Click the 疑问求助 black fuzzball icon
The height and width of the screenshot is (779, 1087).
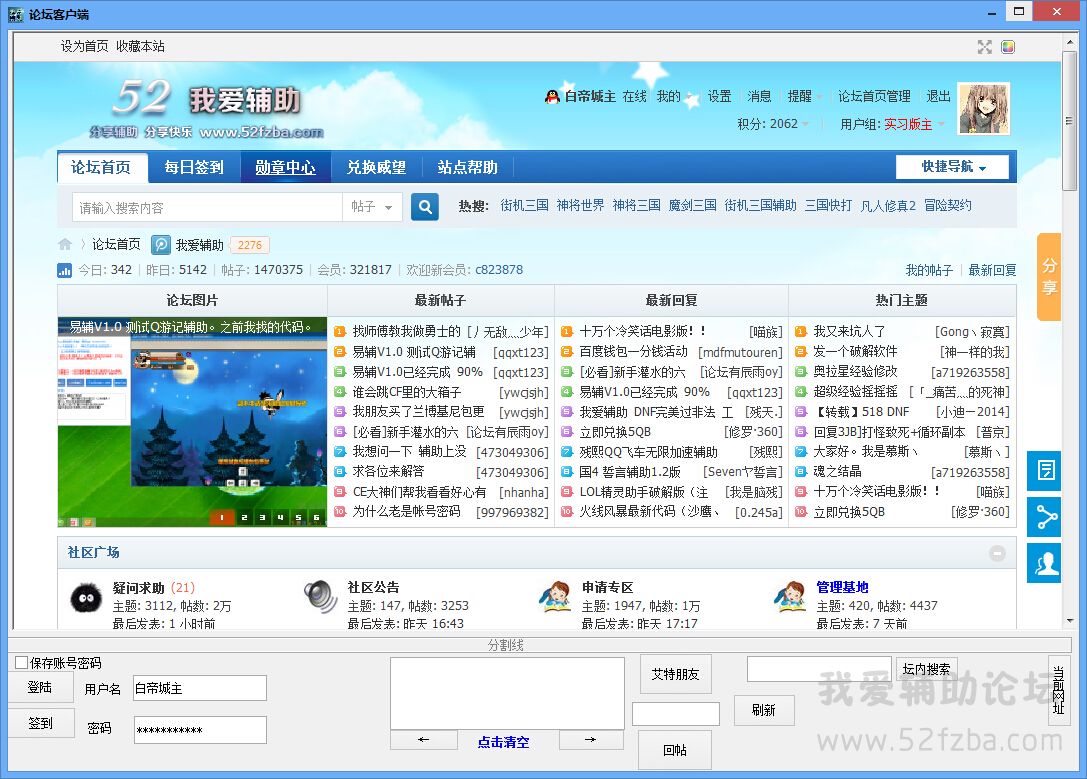pyautogui.click(x=86, y=597)
